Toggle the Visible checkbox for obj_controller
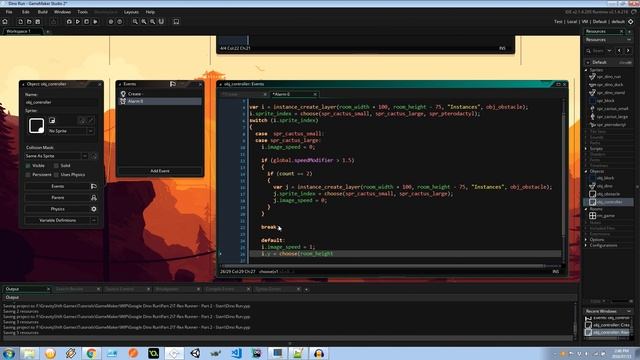 point(28,166)
